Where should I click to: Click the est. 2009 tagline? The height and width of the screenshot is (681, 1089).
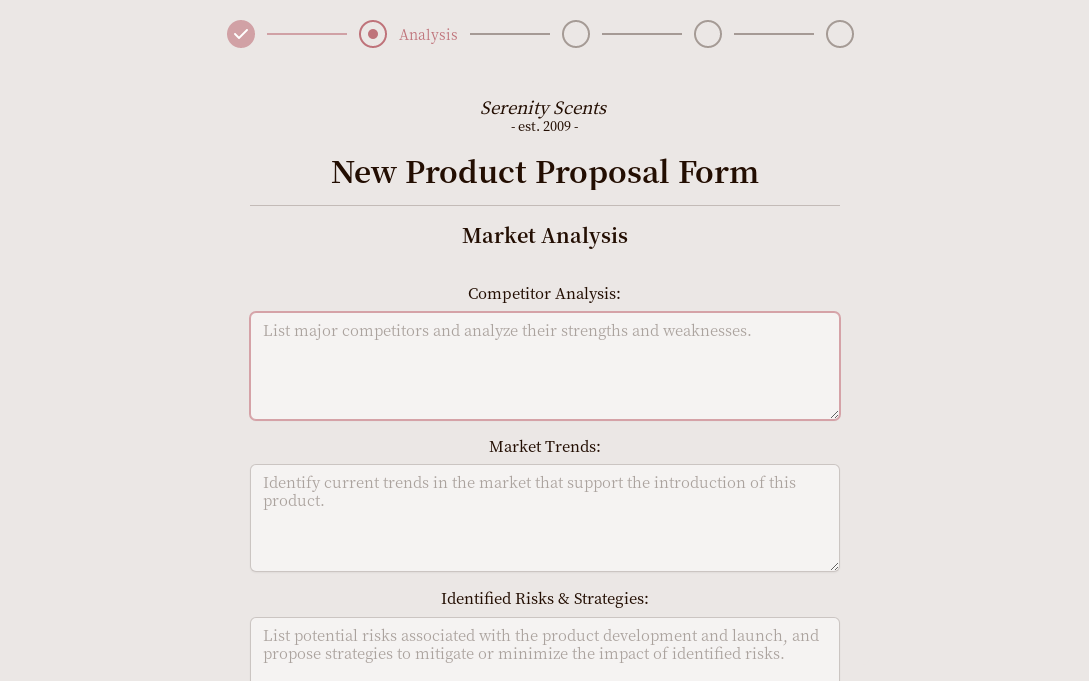[x=544, y=127]
